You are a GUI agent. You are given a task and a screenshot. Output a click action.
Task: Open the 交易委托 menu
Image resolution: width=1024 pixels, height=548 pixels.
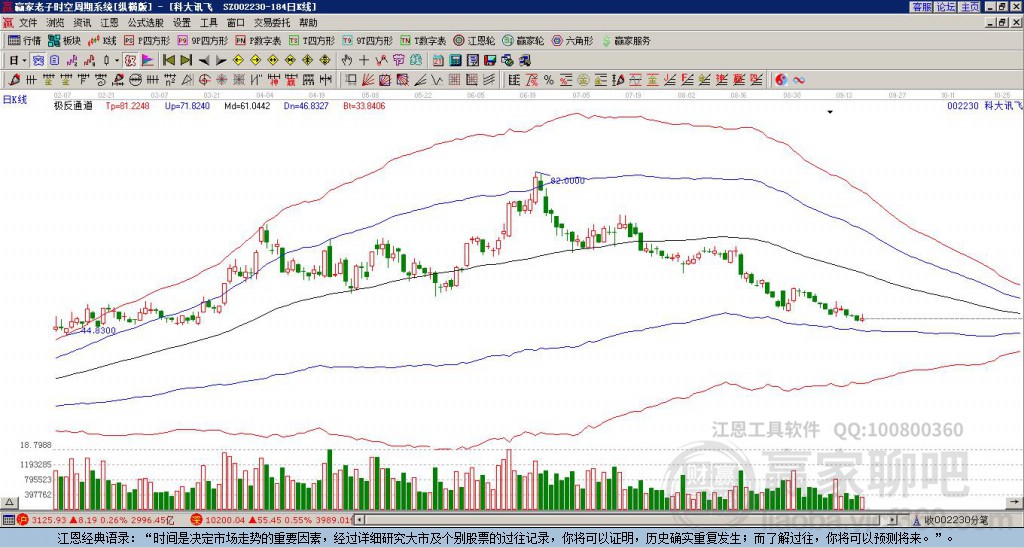(272, 23)
